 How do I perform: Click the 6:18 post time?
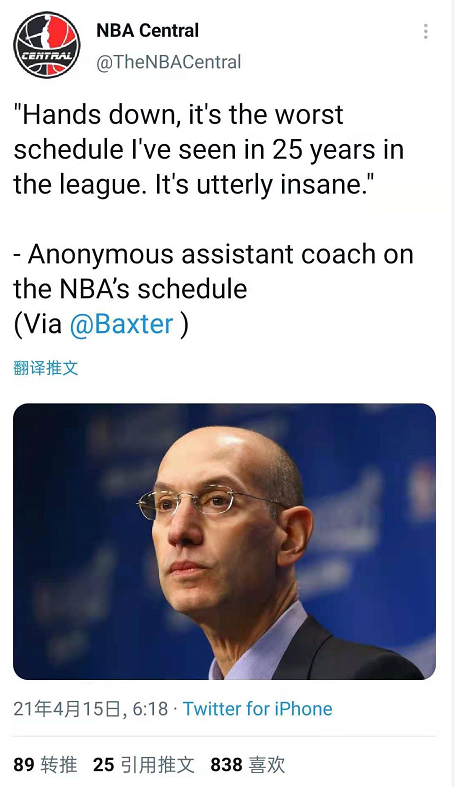(x=150, y=709)
